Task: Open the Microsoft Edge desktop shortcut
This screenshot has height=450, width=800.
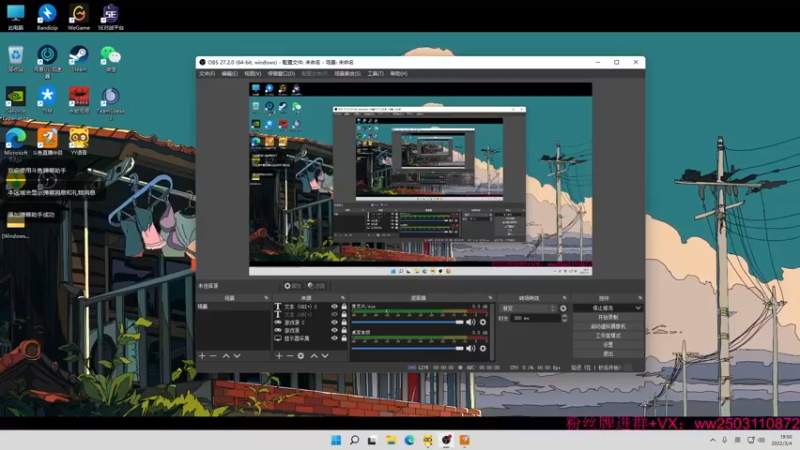Action: coord(16,143)
